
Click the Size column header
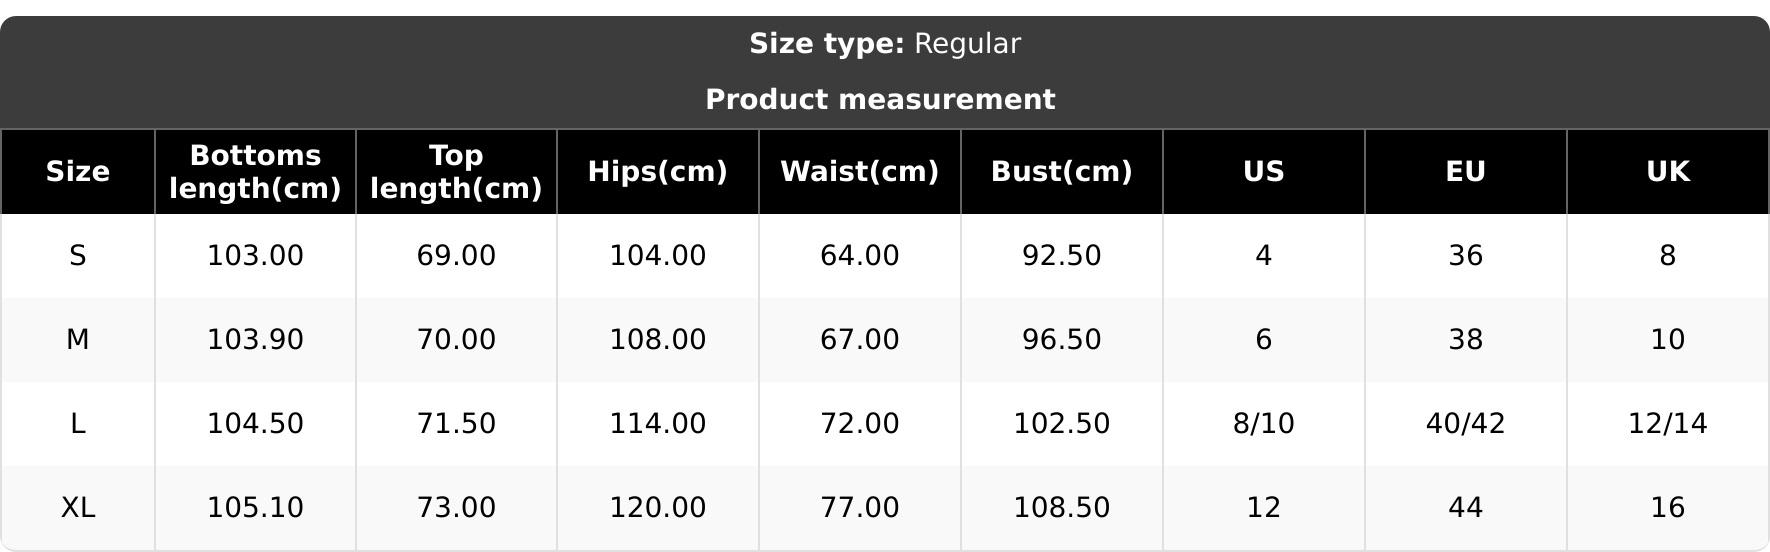coord(78,172)
